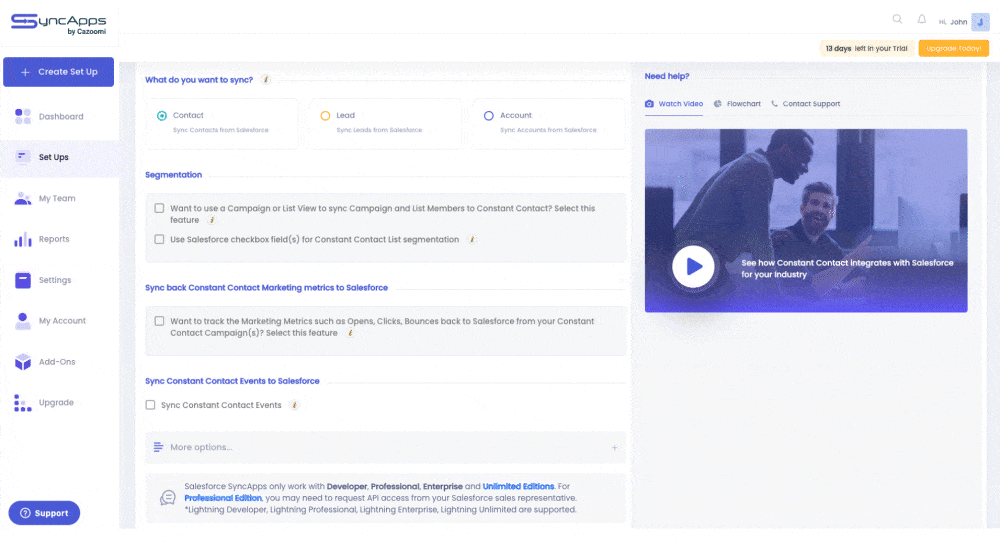Open the notifications bell
1000x542 pixels.
(x=922, y=19)
